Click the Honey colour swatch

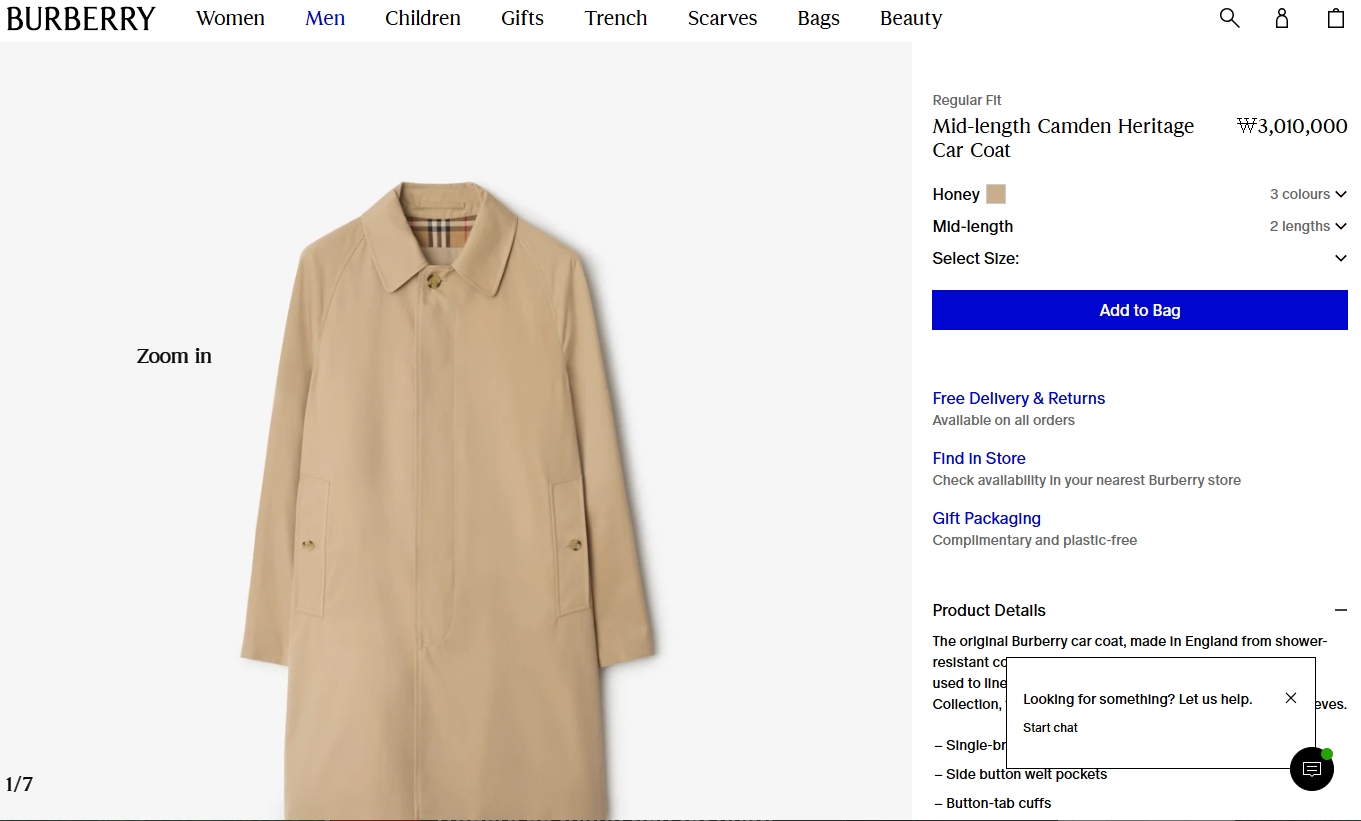point(996,194)
